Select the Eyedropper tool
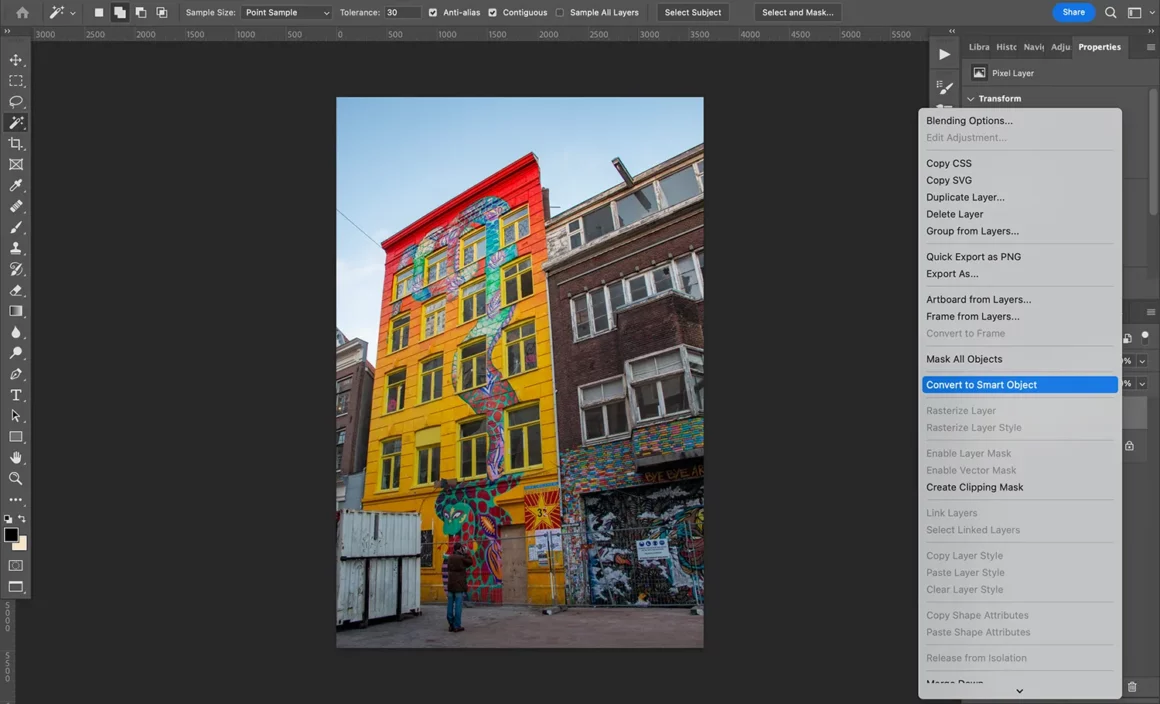 pyautogui.click(x=16, y=185)
